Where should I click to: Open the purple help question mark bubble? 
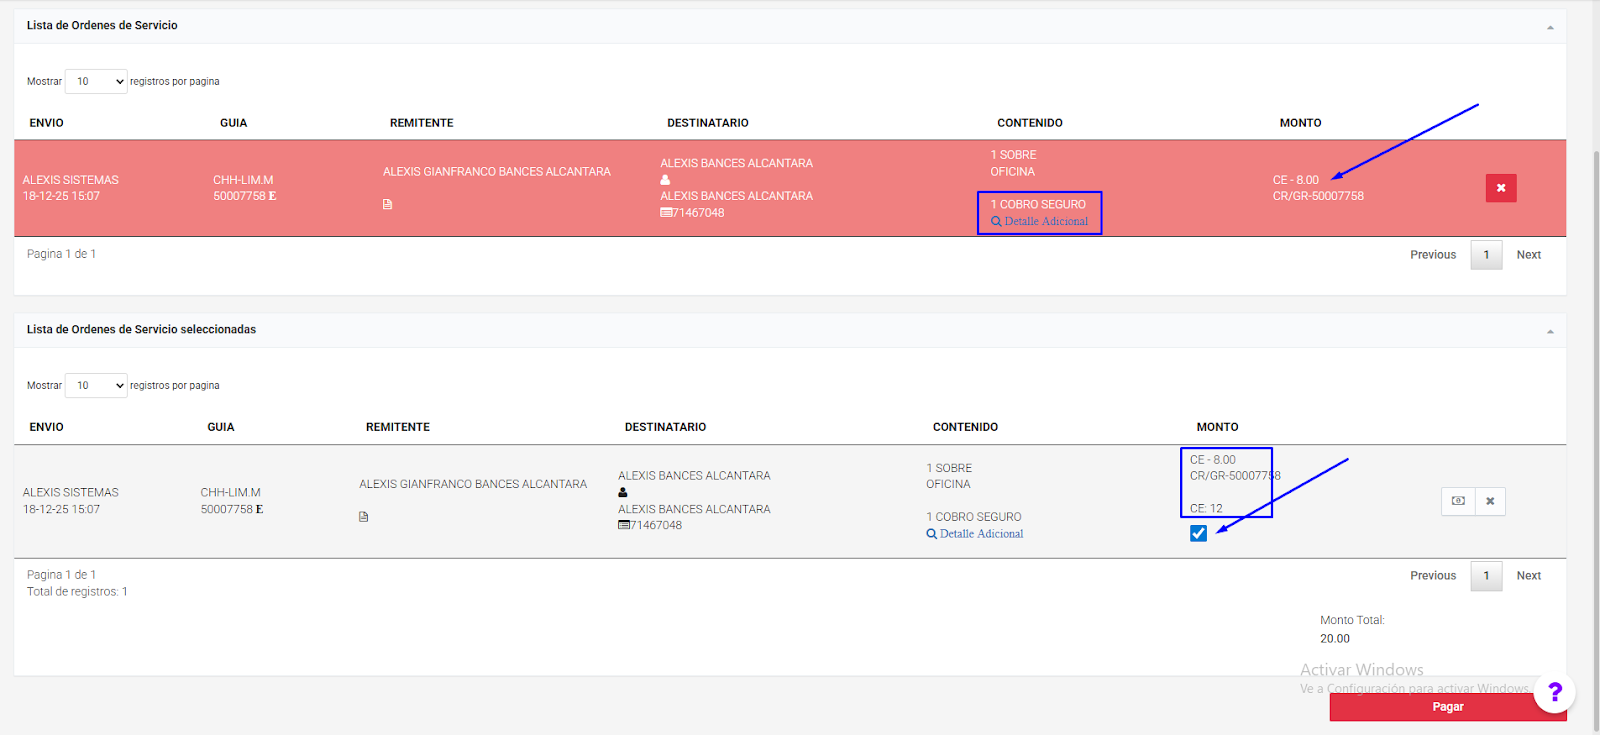[1554, 692]
